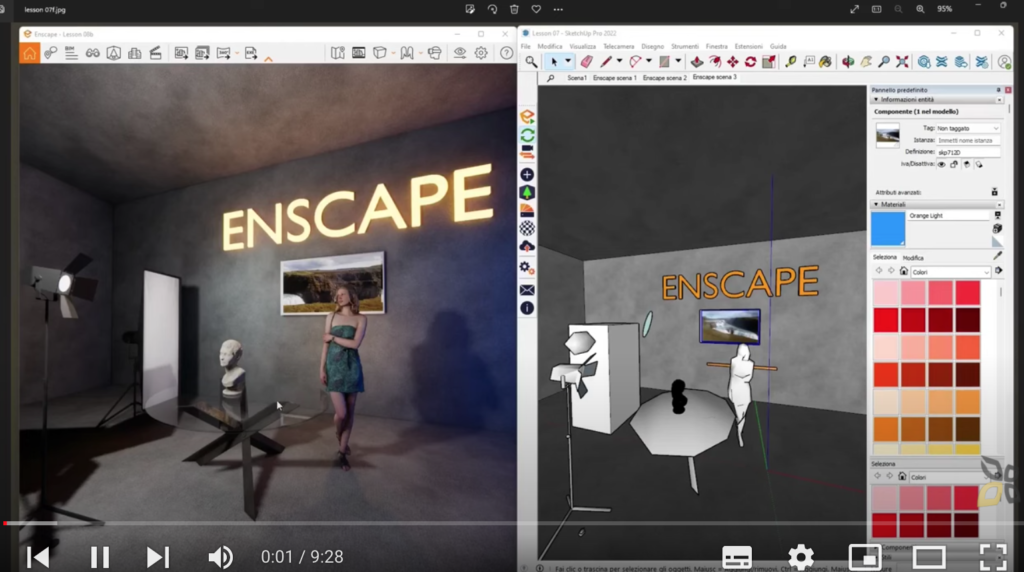Open the SketchUp Estensioni menu

click(x=748, y=46)
